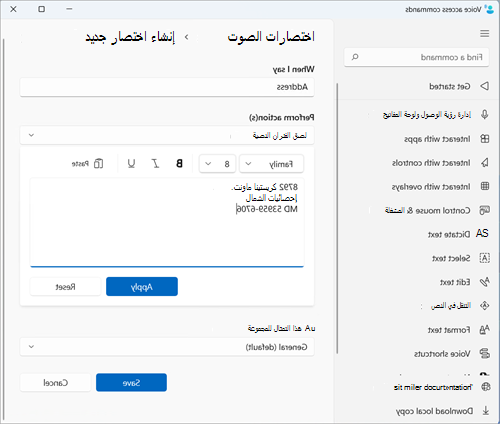Viewport: 500px width, 424px height.
Task: Open the online documentation link
Action: (x=433, y=387)
